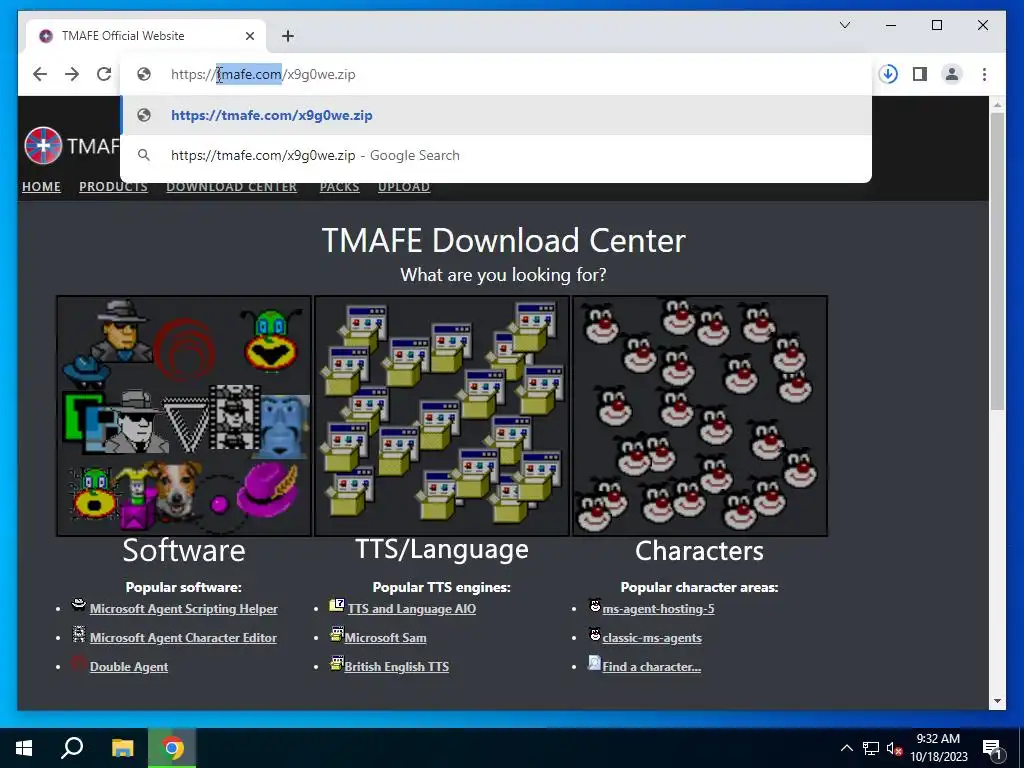Image resolution: width=1024 pixels, height=768 pixels.
Task: Show hidden system tray icons
Action: (846, 748)
